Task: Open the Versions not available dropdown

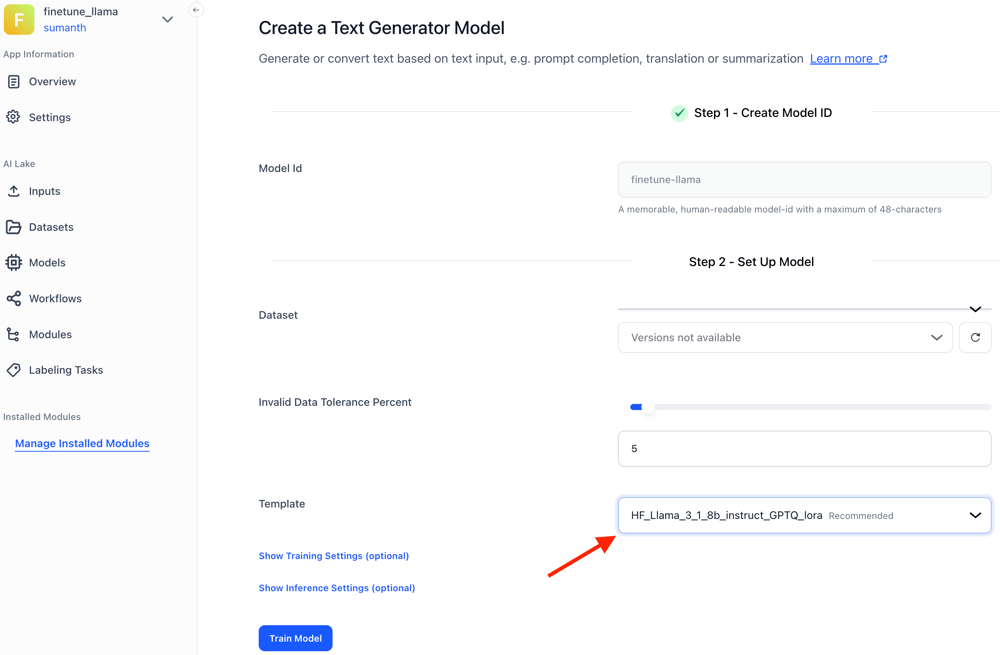Action: point(785,338)
